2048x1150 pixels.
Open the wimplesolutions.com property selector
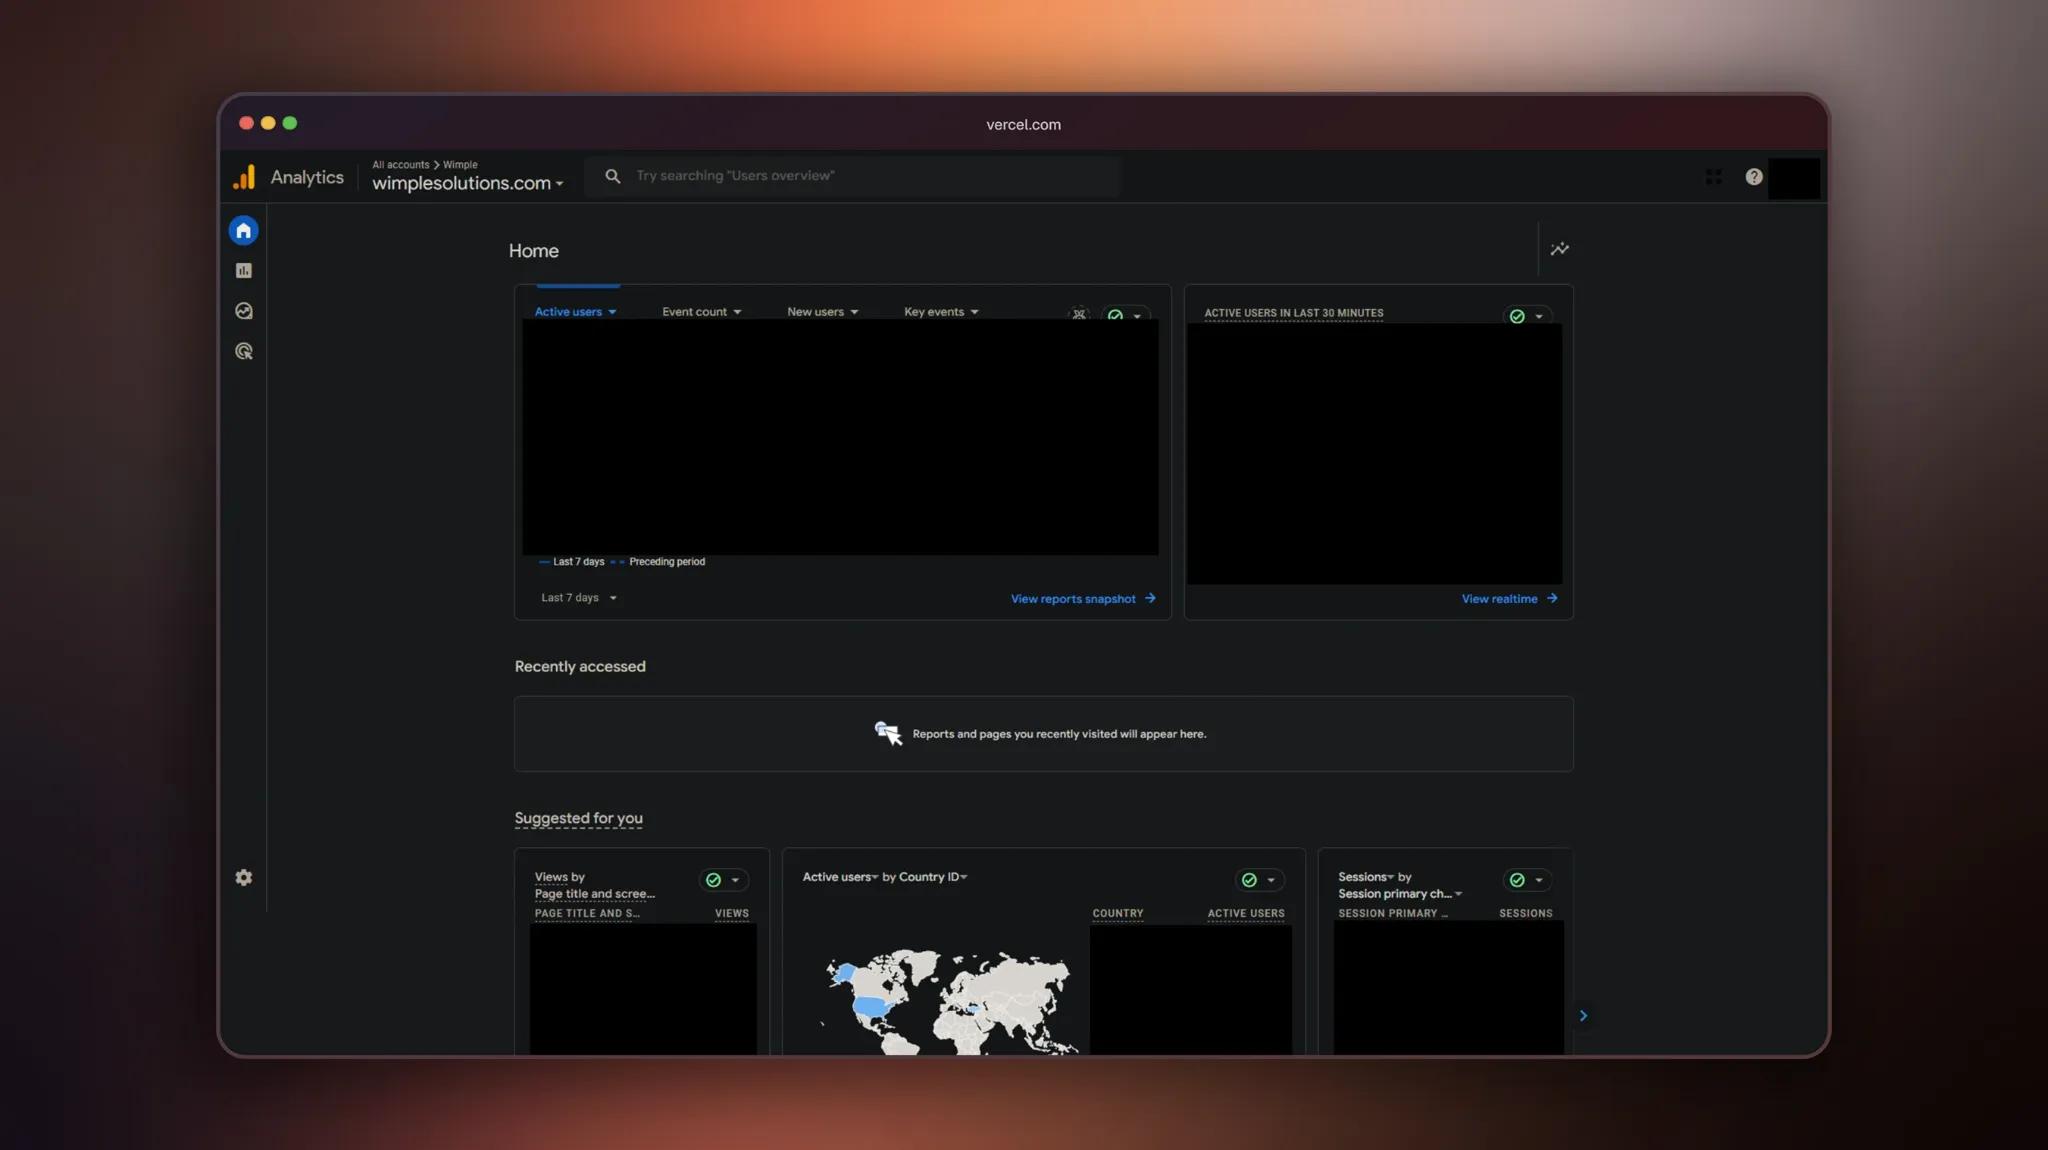pyautogui.click(x=467, y=183)
